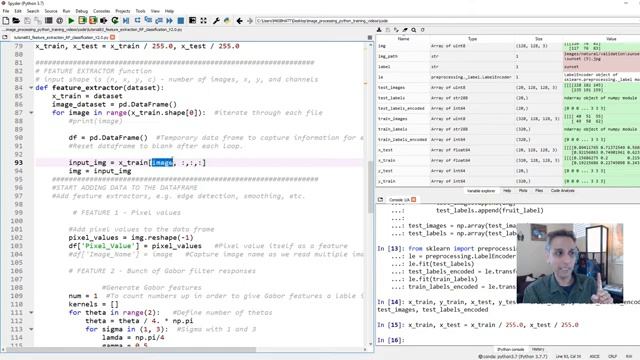Create a new file with toolbar icon
The height and width of the screenshot is (360, 640).
[x=6, y=20]
